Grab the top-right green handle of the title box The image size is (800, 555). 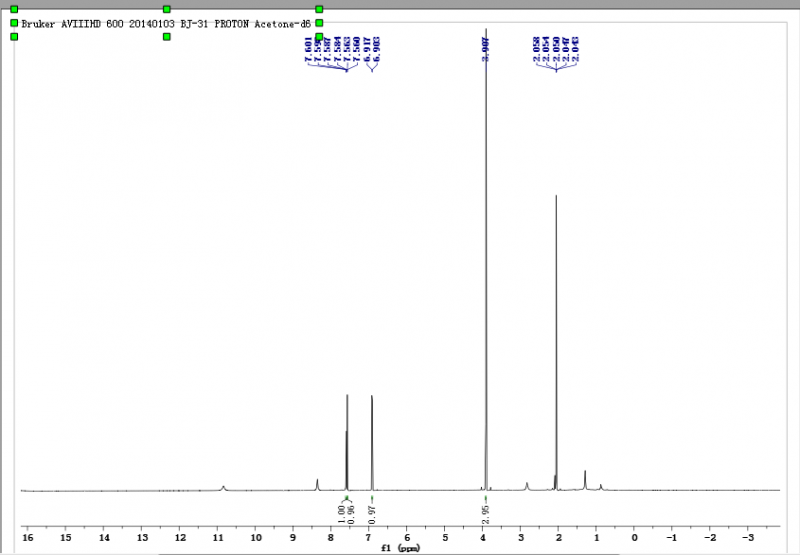pos(319,9)
